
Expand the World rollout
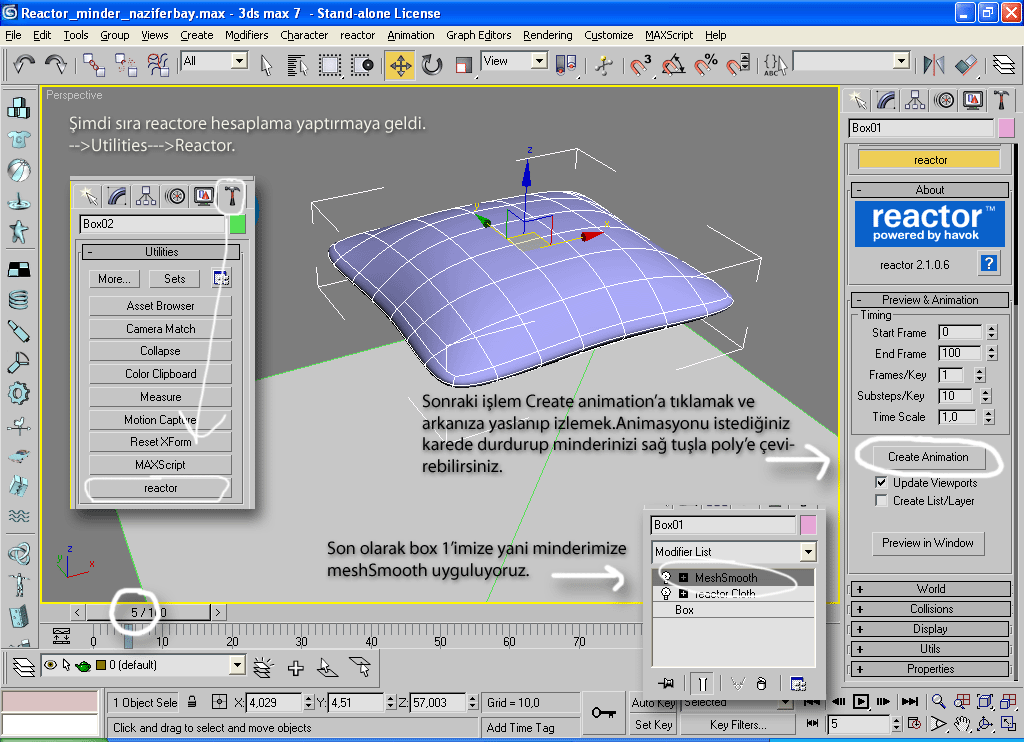(x=930, y=589)
